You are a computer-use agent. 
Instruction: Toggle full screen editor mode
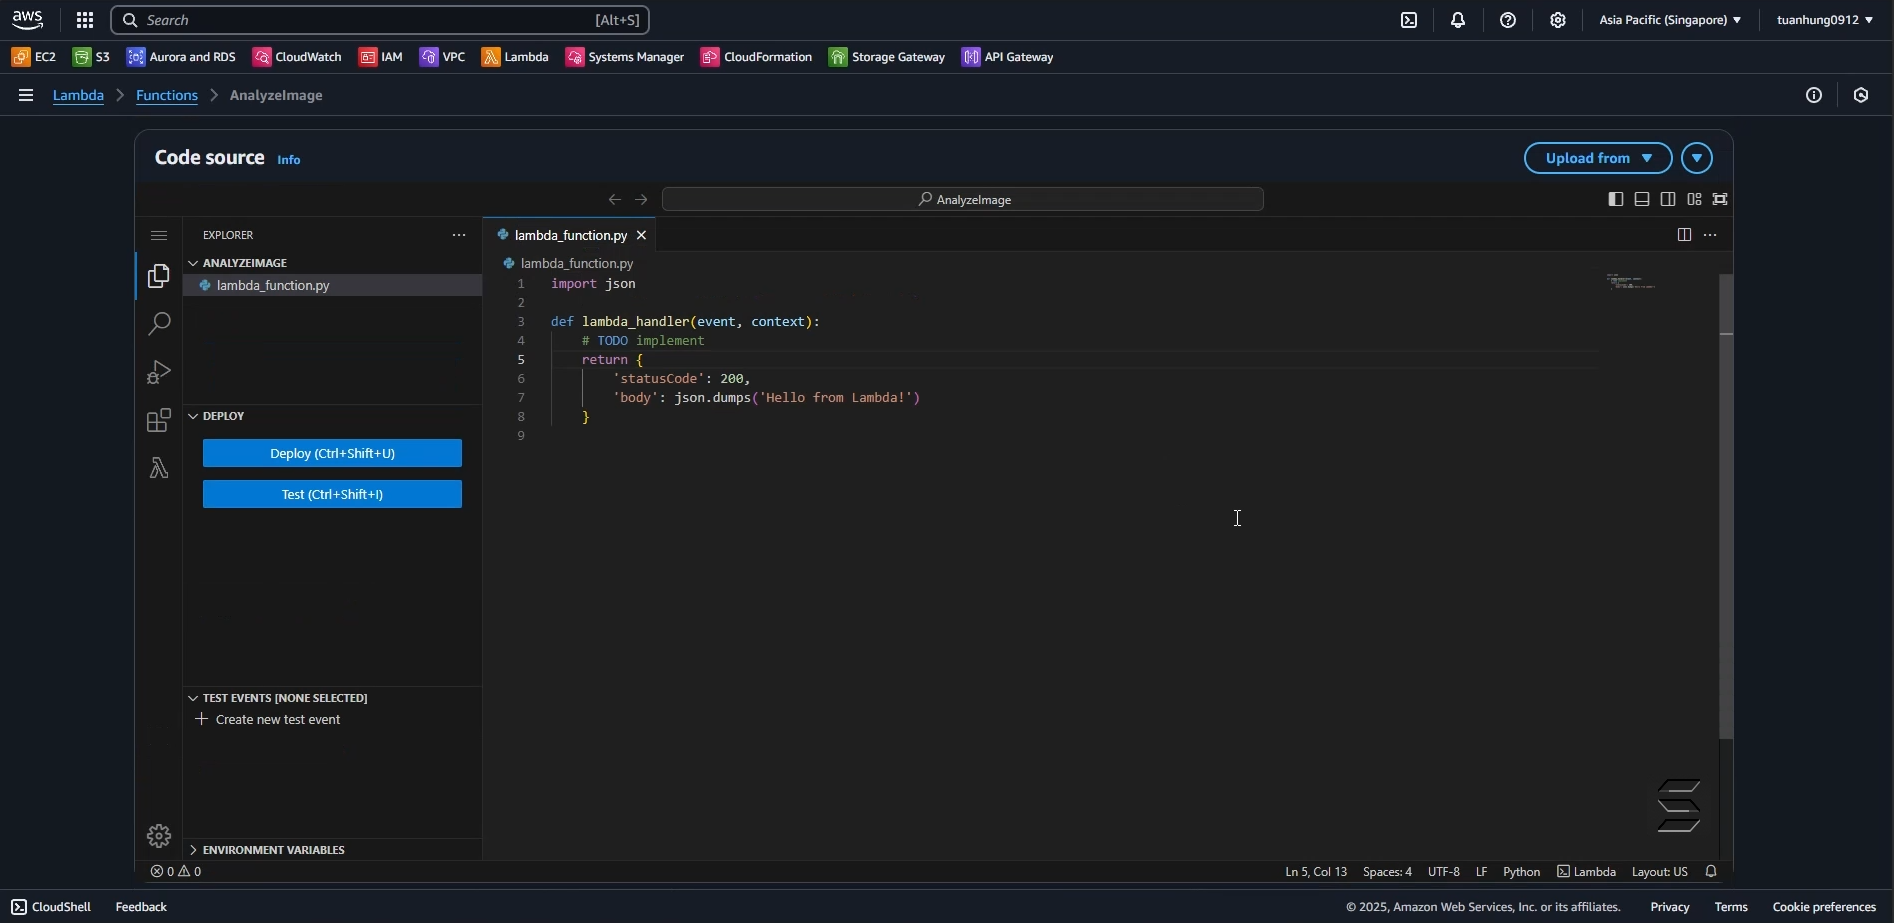1720,199
